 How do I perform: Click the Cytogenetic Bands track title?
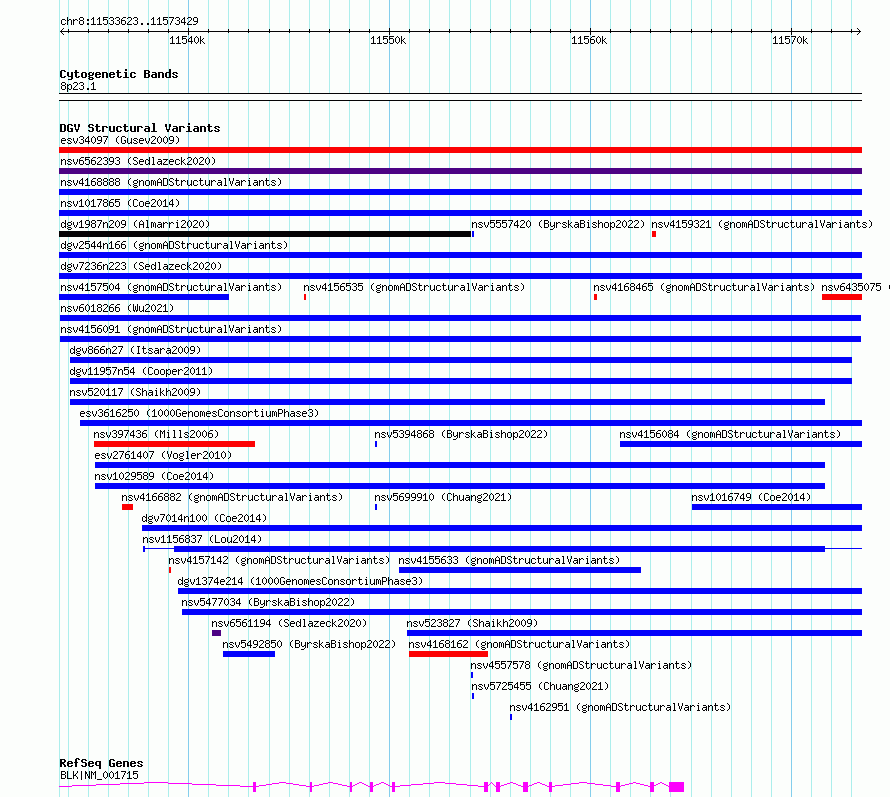[119, 74]
